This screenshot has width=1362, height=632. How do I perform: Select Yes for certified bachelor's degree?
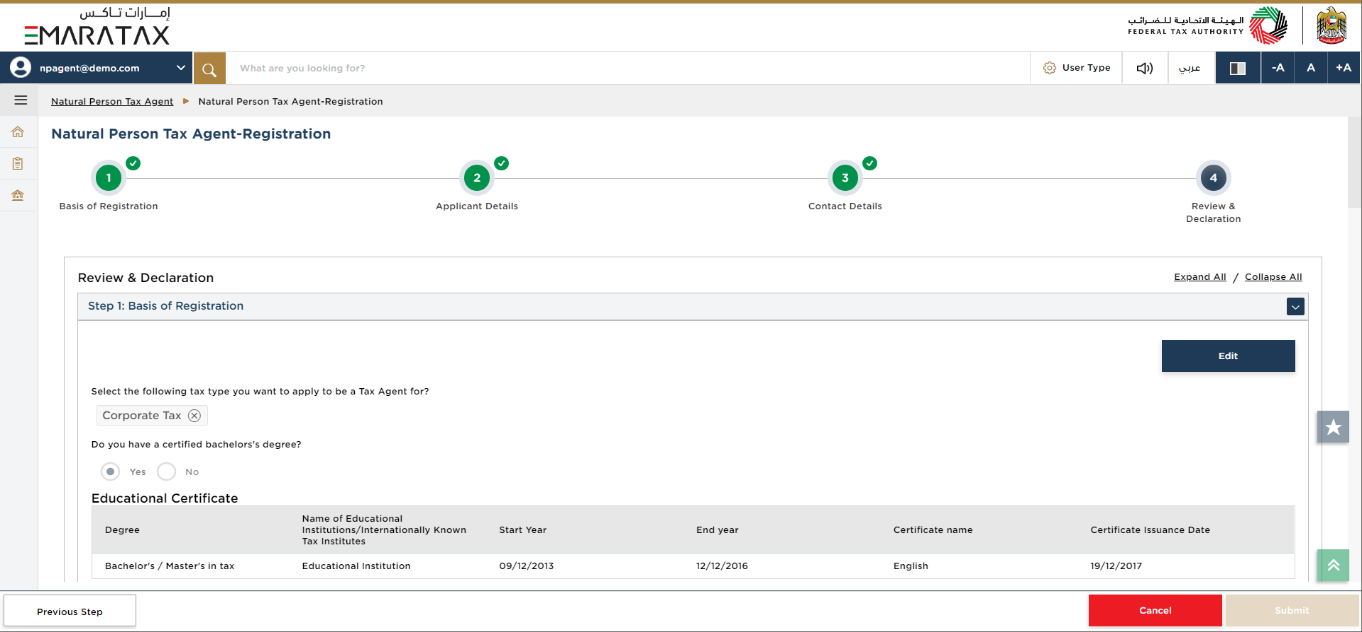click(111, 471)
